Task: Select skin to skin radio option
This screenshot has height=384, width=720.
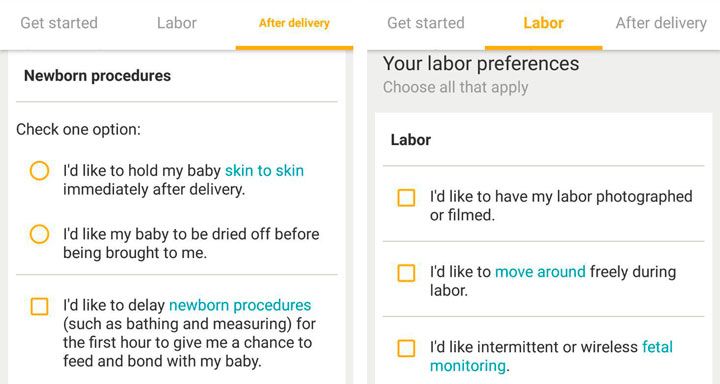Action: point(39,170)
